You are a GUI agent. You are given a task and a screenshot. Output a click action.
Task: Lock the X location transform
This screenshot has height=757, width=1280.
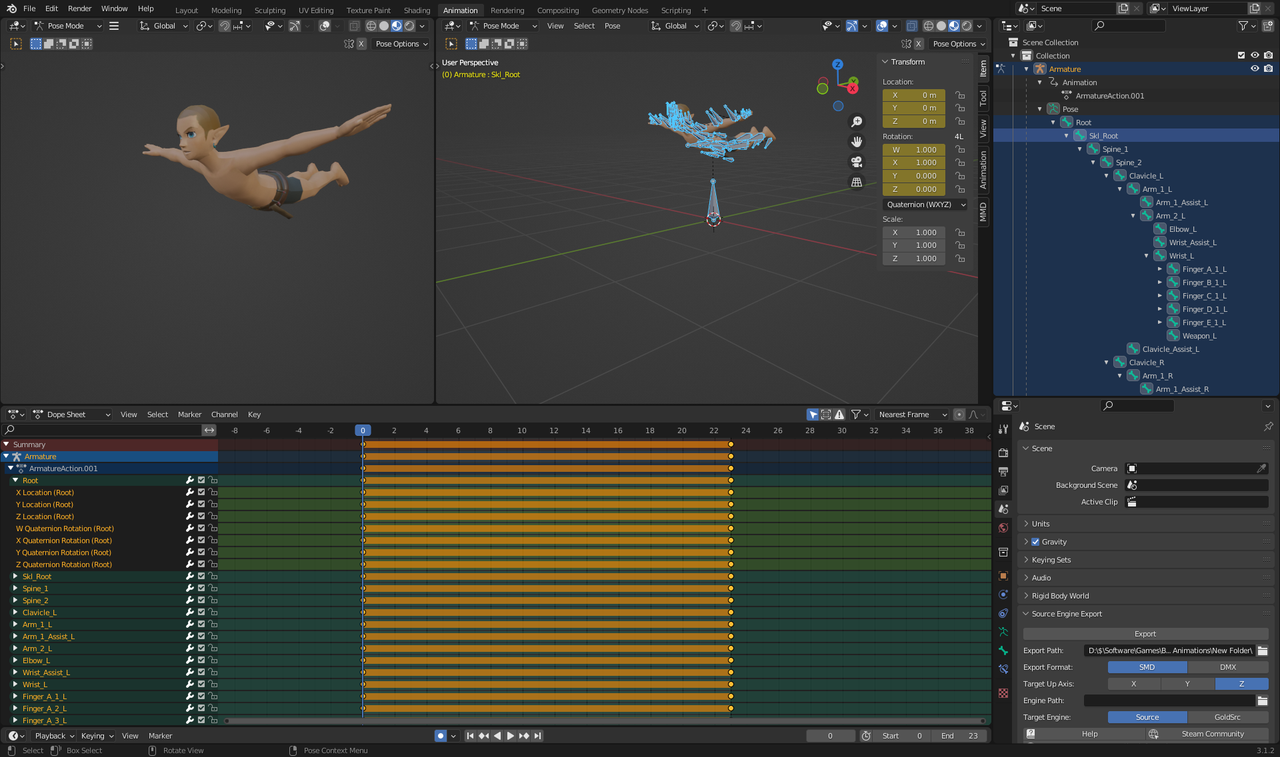click(x=960, y=95)
